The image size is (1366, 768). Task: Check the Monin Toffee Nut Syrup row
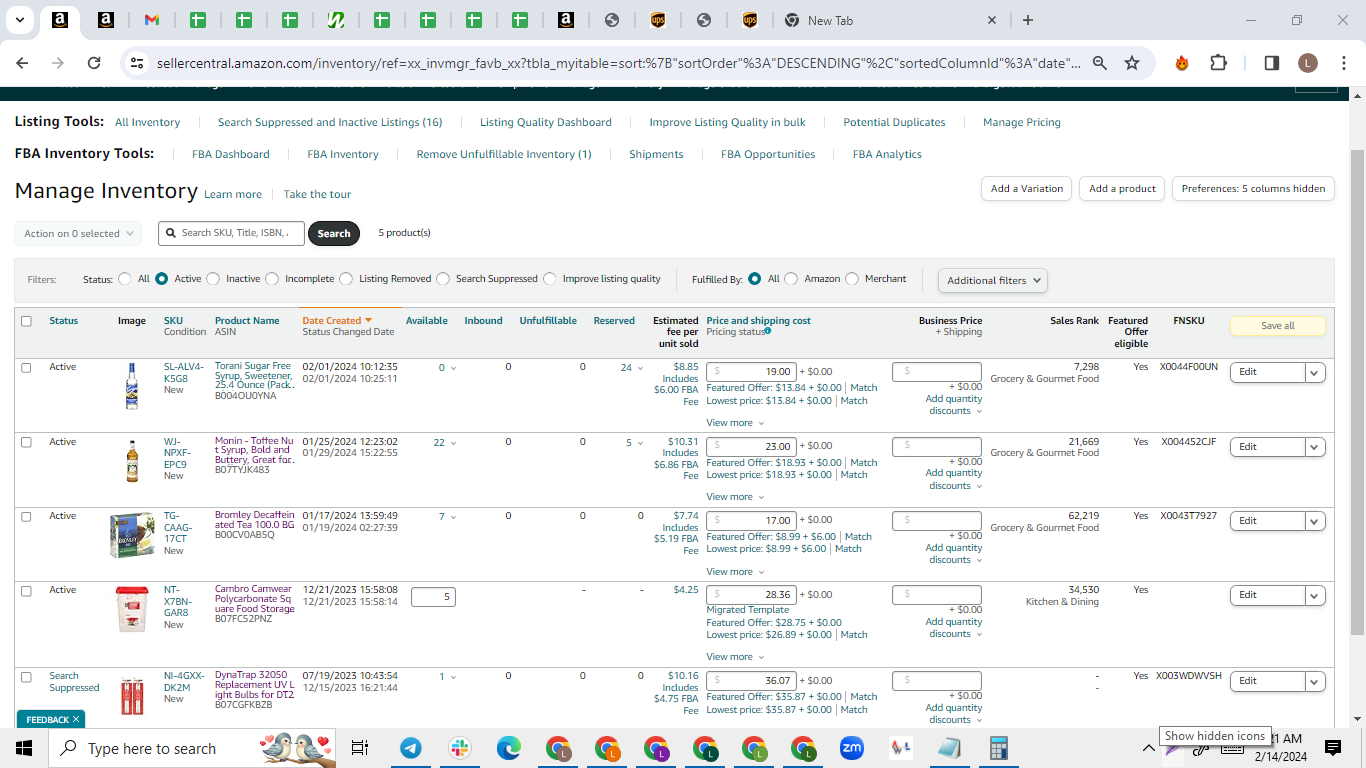coord(26,442)
